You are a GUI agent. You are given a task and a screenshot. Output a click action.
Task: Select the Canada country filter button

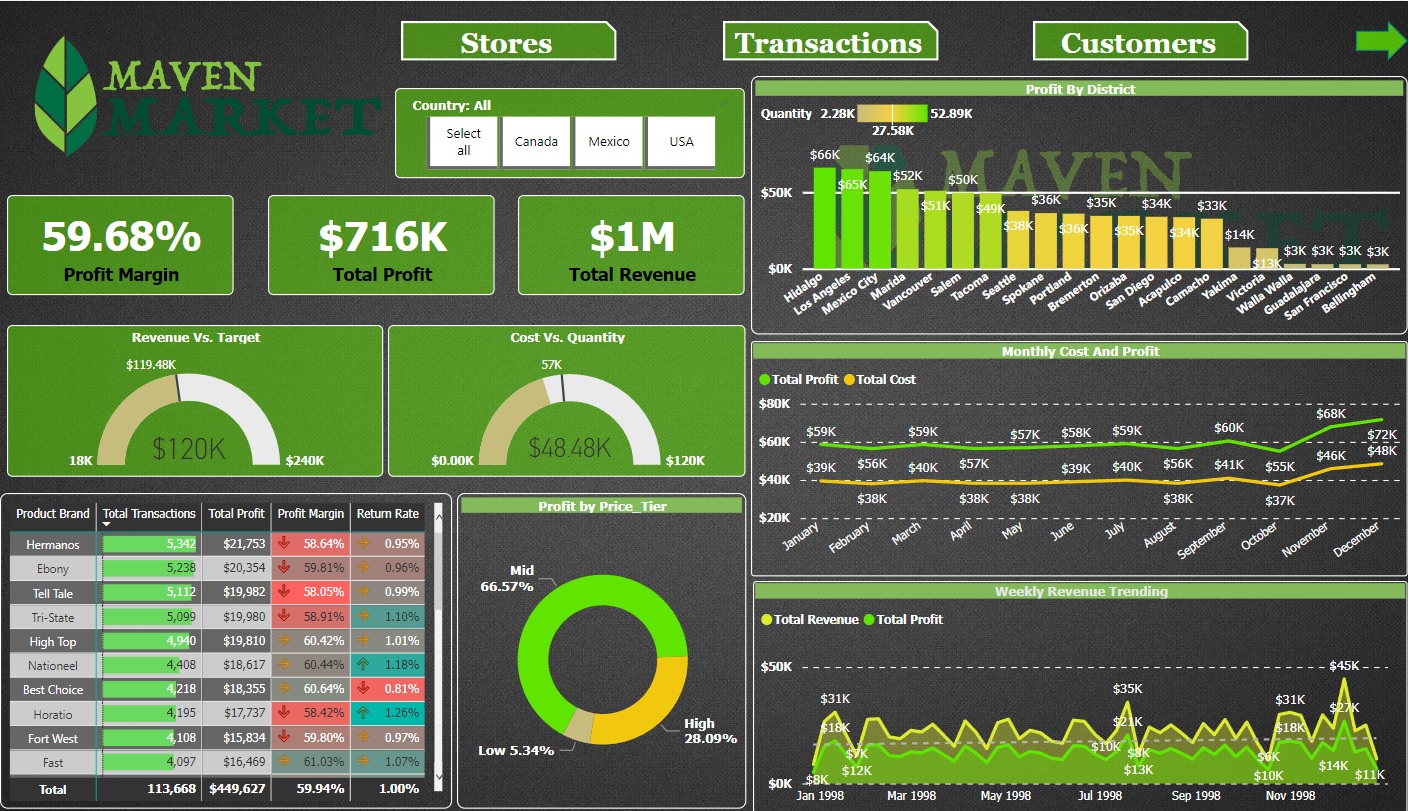(x=536, y=141)
